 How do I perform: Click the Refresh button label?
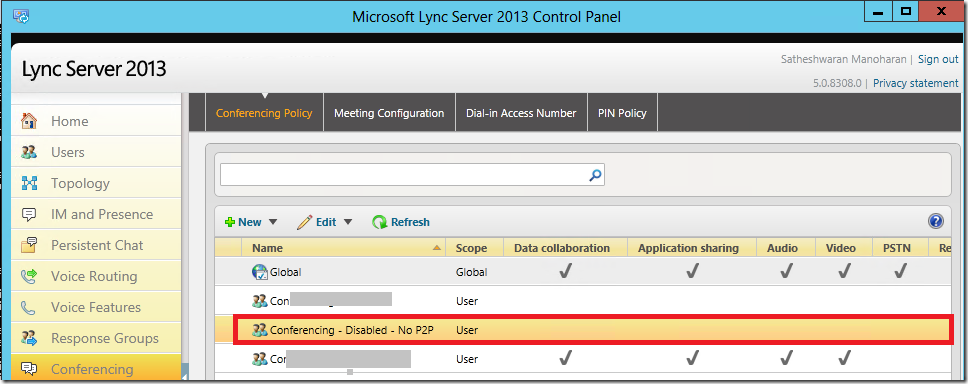coord(411,222)
